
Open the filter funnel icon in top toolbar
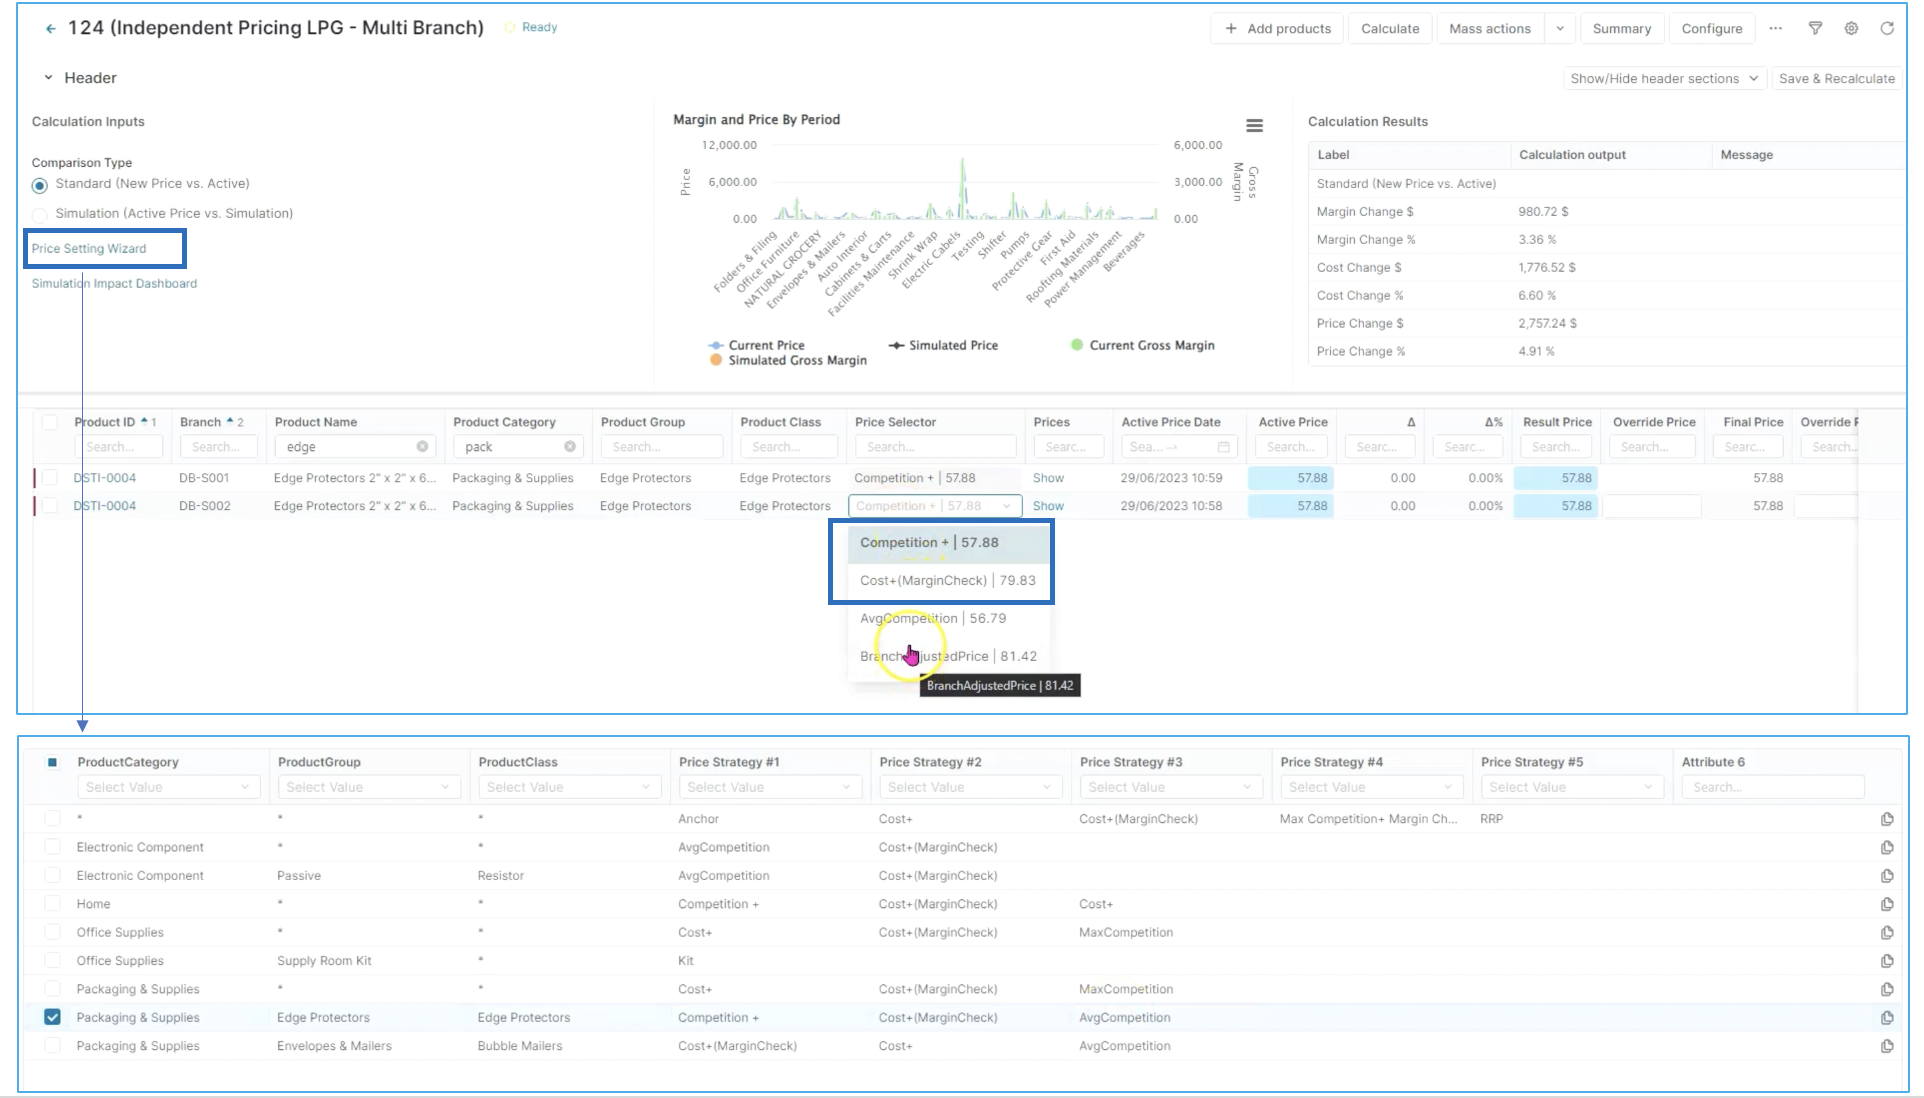[x=1815, y=29]
